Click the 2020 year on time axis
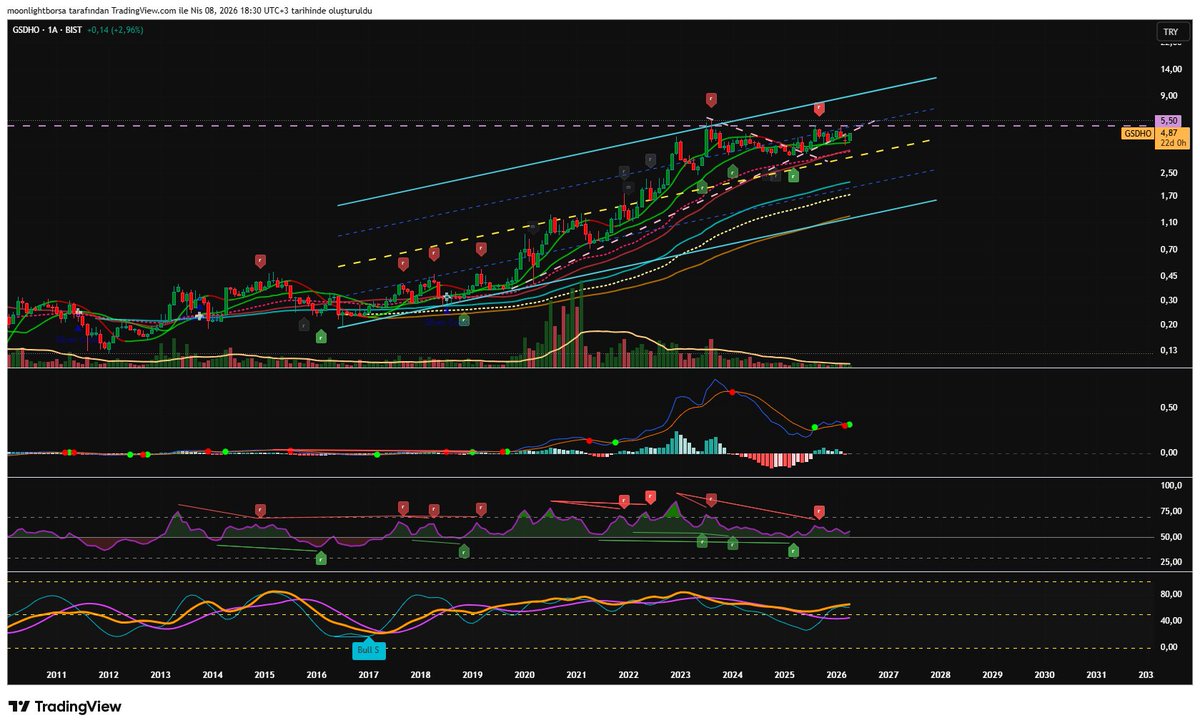Screen dimensions: 1200x728 point(524,676)
